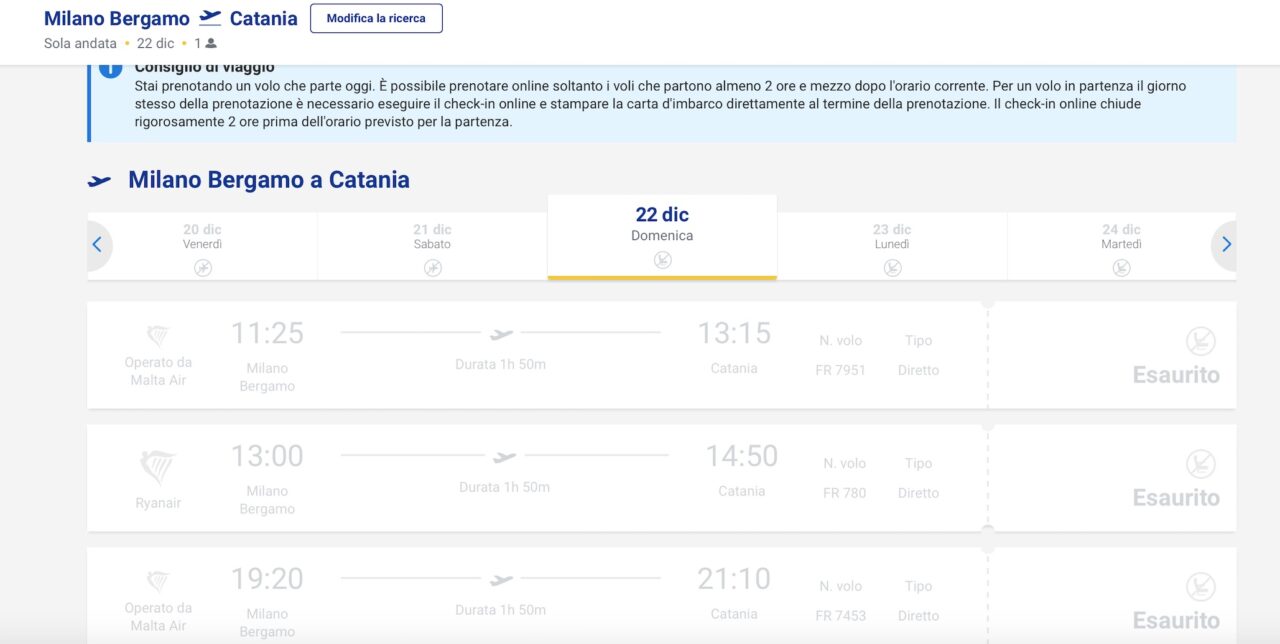Click the passenger person icon in header
Image resolution: width=1280 pixels, height=644 pixels.
211,44
